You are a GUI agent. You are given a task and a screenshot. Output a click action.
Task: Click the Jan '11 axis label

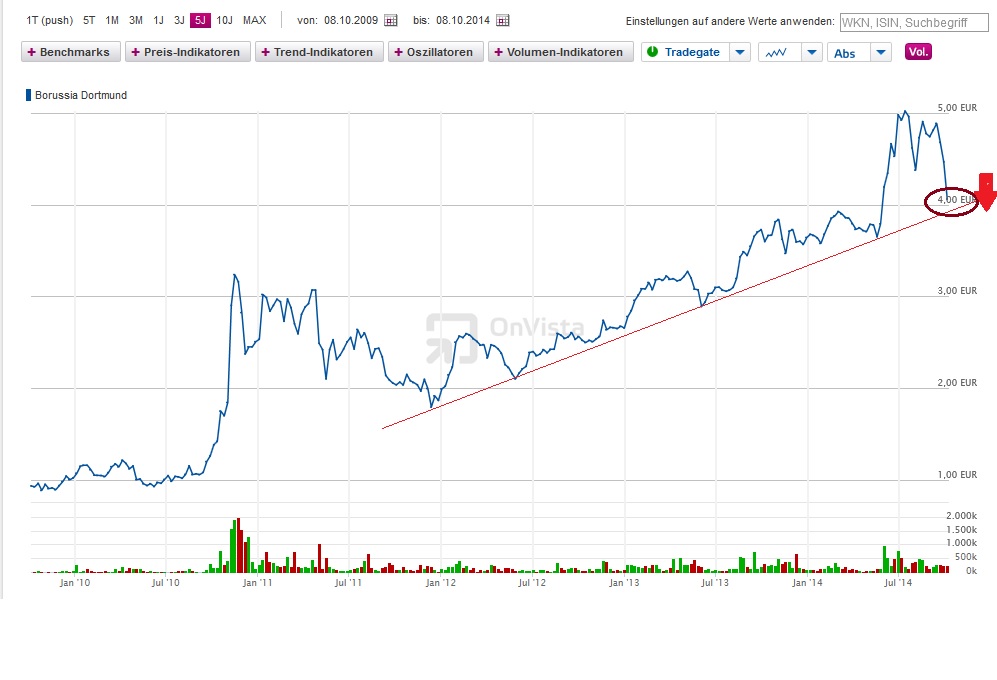(258, 582)
